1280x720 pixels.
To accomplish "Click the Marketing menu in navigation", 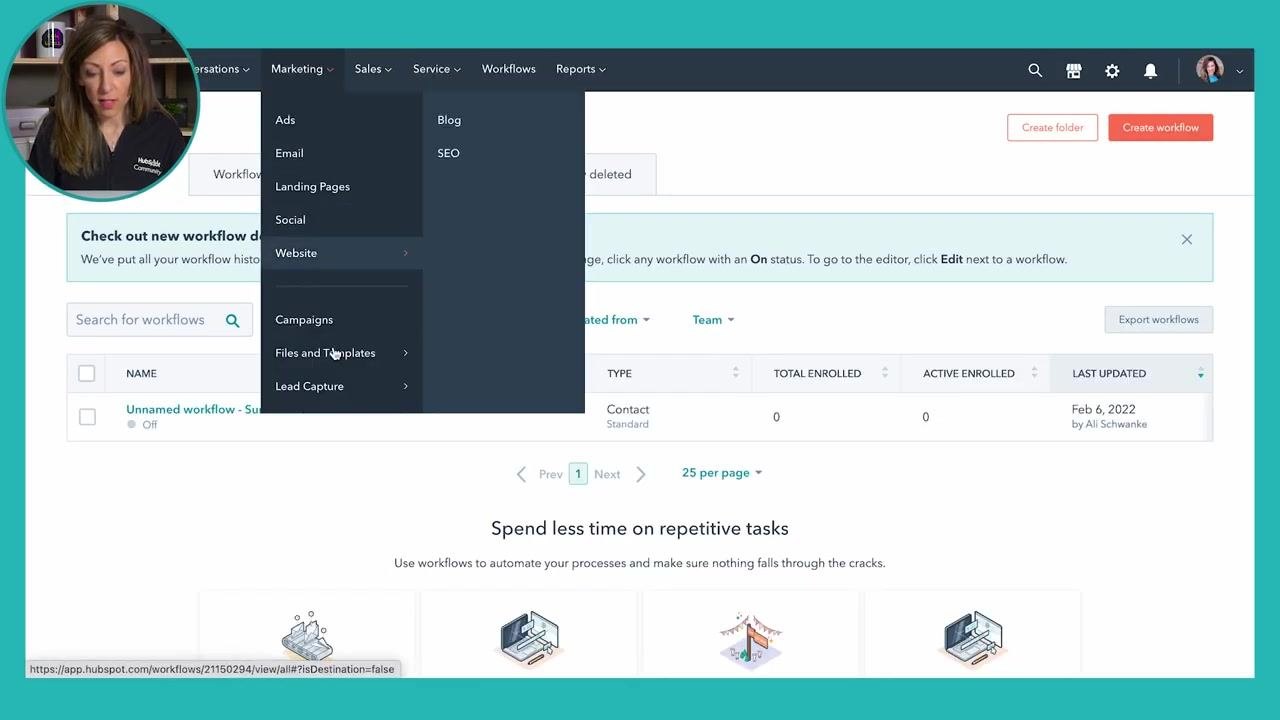I will pos(302,69).
